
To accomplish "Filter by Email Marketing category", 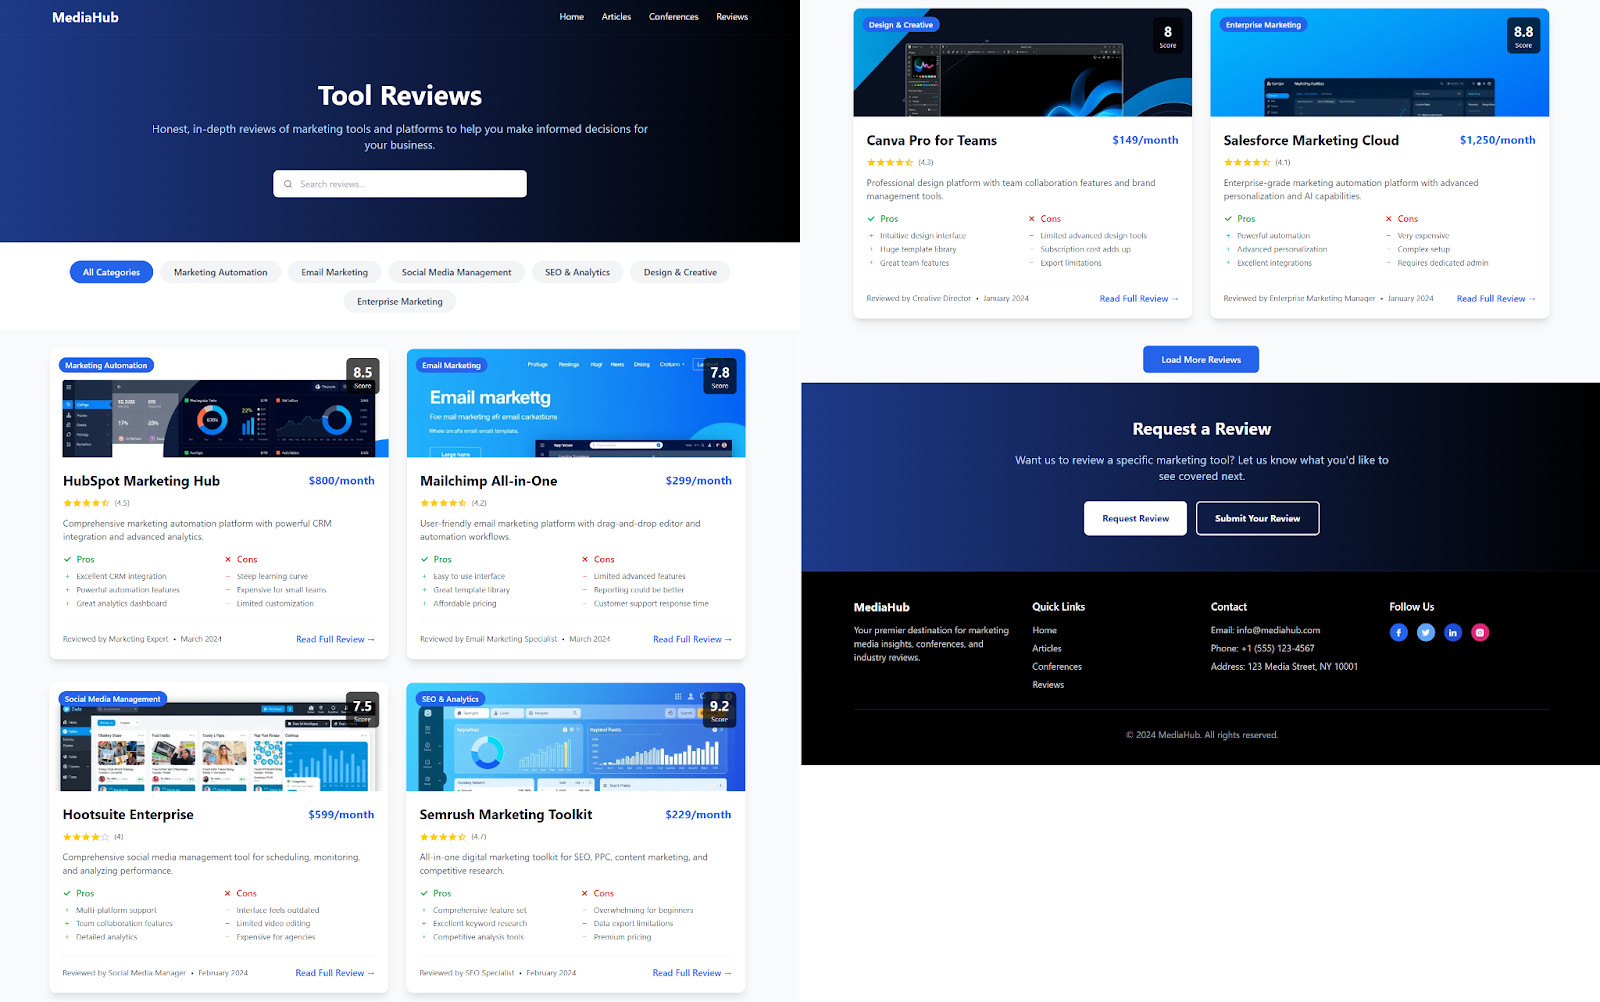I will coord(334,272).
